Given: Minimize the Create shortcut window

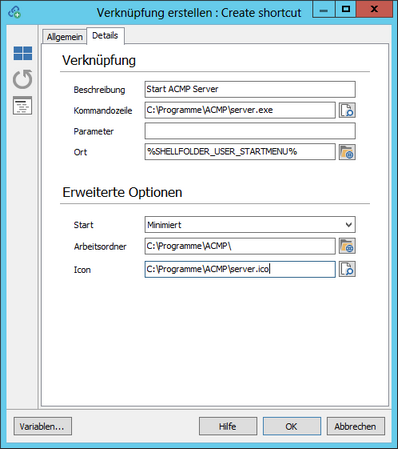Looking at the screenshot, I should click(x=323, y=9).
